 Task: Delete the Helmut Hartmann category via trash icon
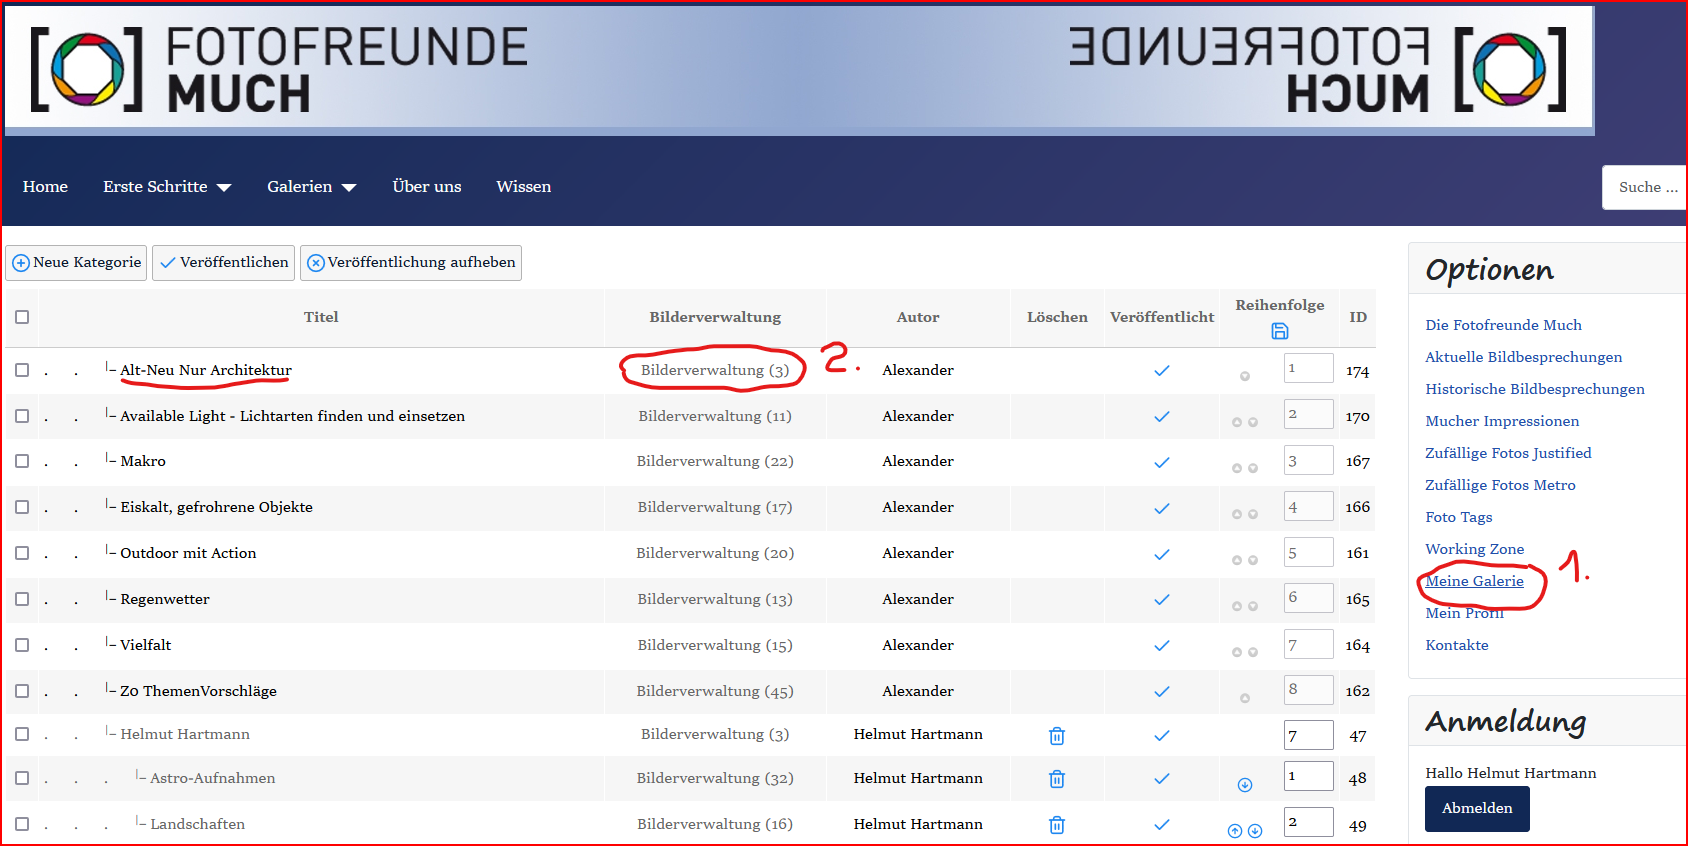click(1056, 736)
